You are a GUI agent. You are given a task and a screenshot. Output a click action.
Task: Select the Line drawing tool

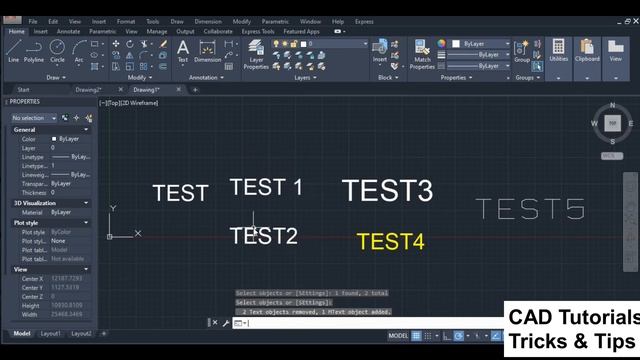[13, 51]
